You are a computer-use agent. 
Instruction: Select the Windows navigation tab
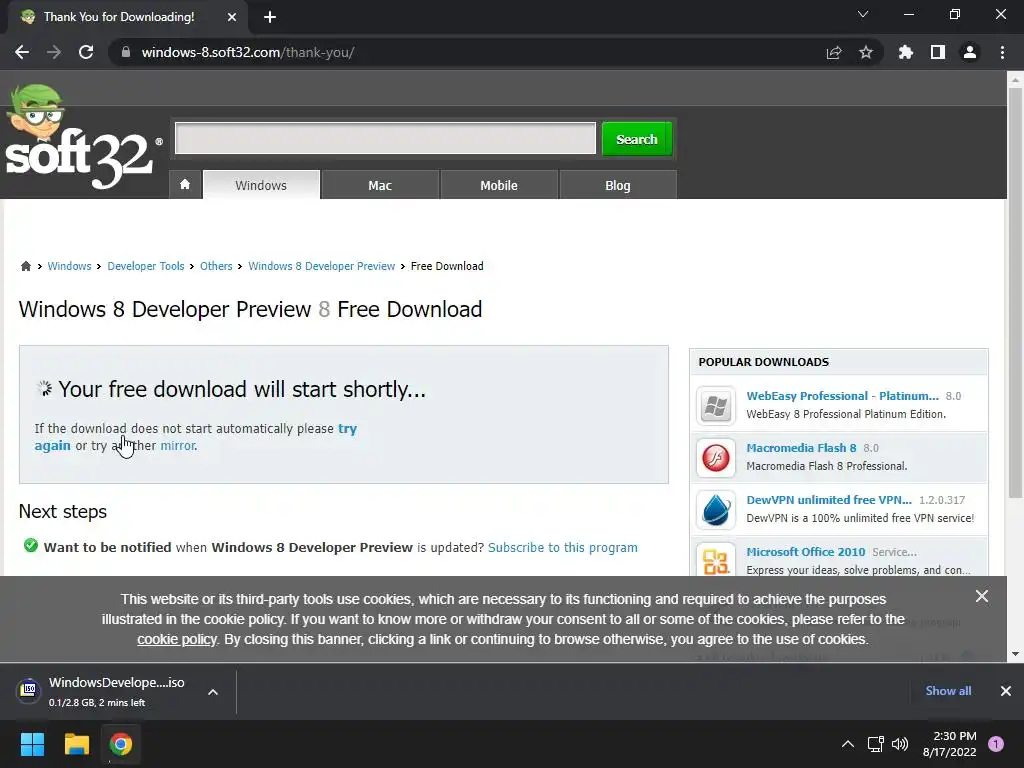[261, 185]
